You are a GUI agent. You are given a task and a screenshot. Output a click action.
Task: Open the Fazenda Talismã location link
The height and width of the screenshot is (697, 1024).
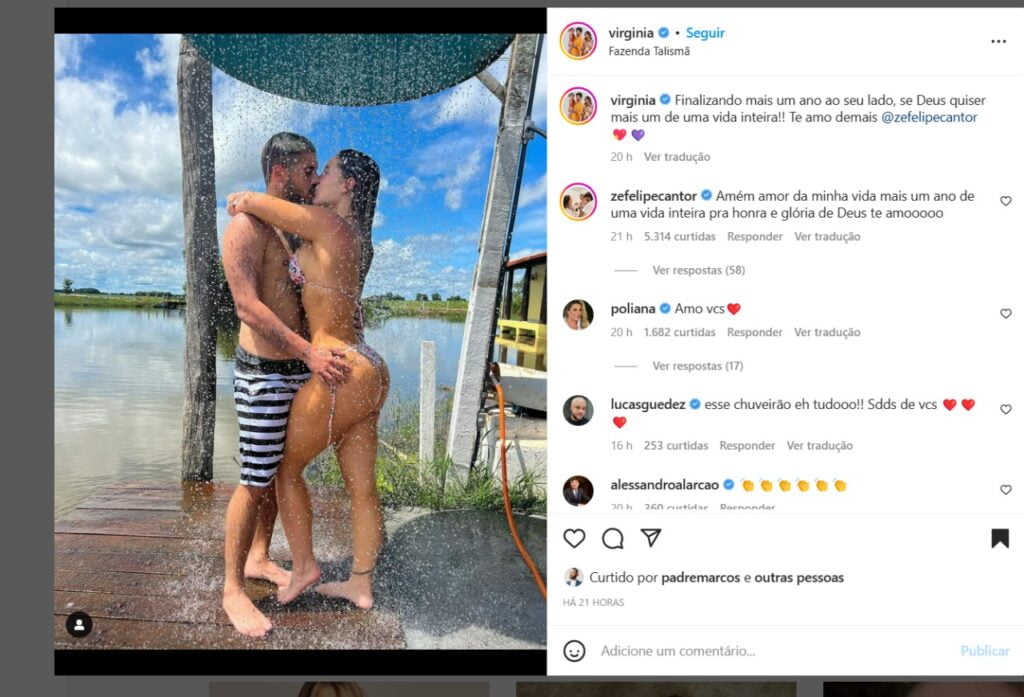pyautogui.click(x=648, y=51)
